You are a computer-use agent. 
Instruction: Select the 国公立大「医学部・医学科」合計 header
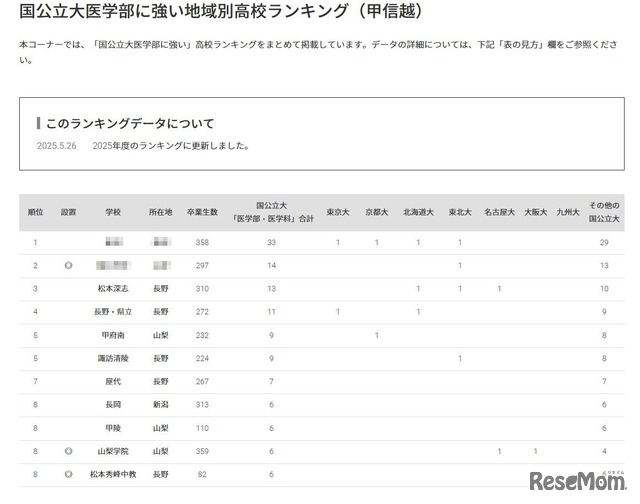[x=272, y=212]
